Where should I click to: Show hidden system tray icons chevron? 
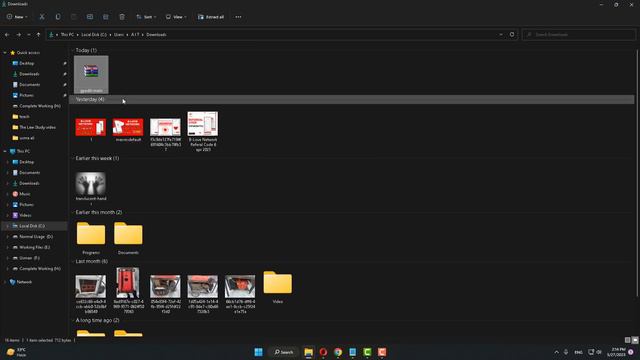click(556, 352)
